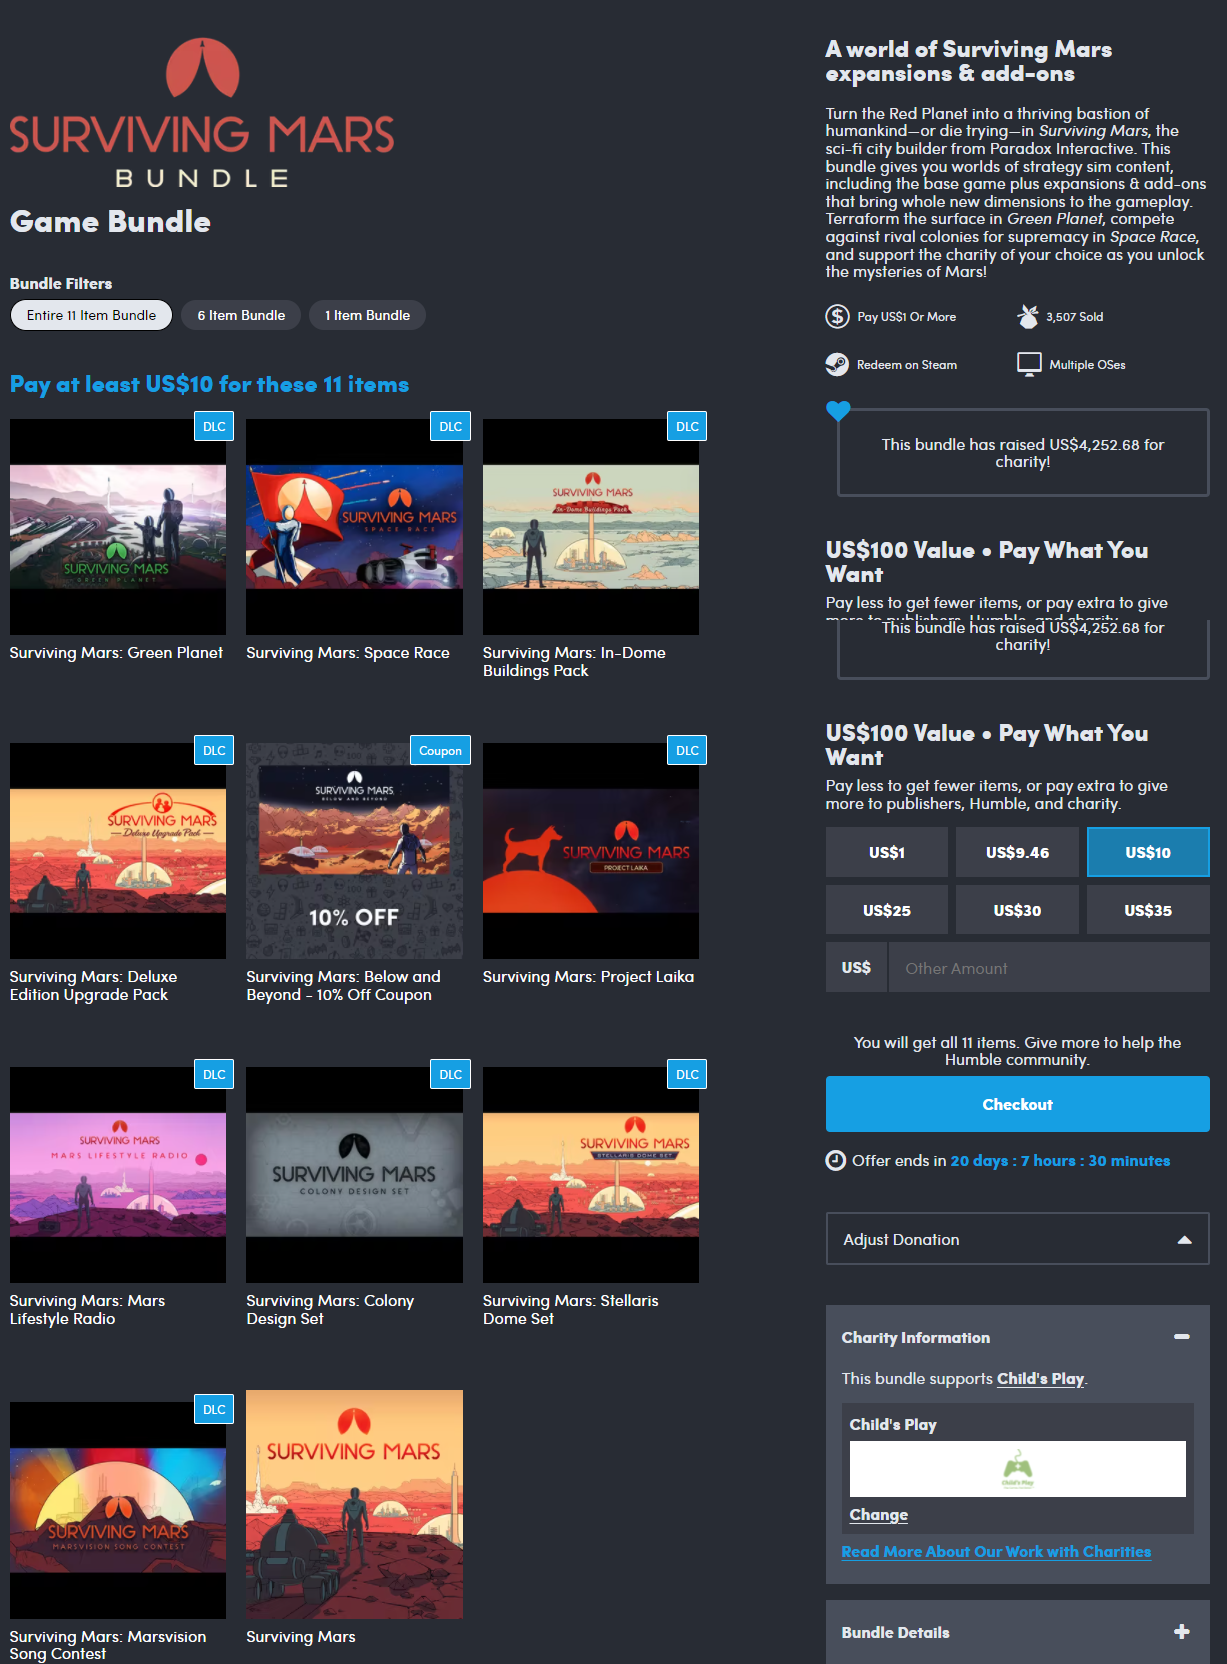The height and width of the screenshot is (1664, 1227).
Task: Open Read More About Our Work with Charities
Action: coord(996,1551)
